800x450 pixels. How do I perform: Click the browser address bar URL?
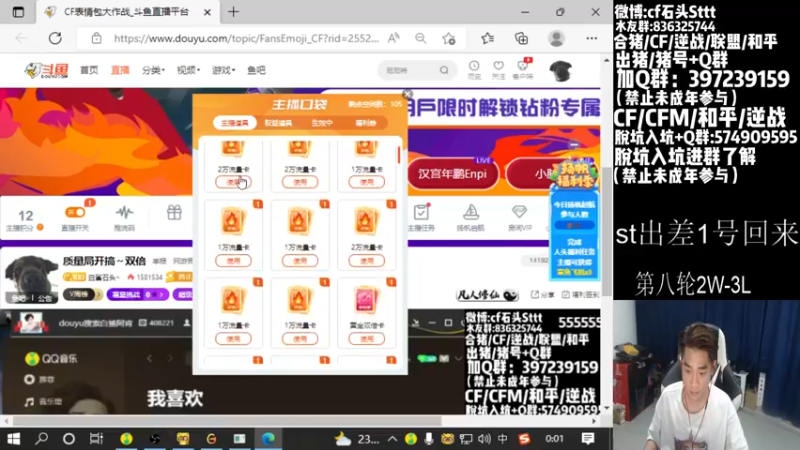click(x=246, y=38)
